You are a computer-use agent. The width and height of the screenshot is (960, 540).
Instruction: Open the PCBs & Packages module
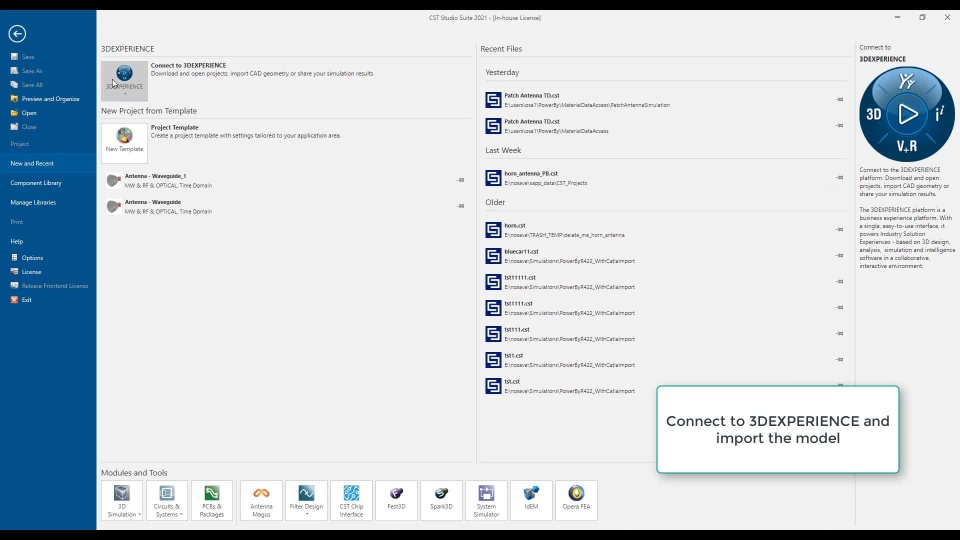pos(212,500)
